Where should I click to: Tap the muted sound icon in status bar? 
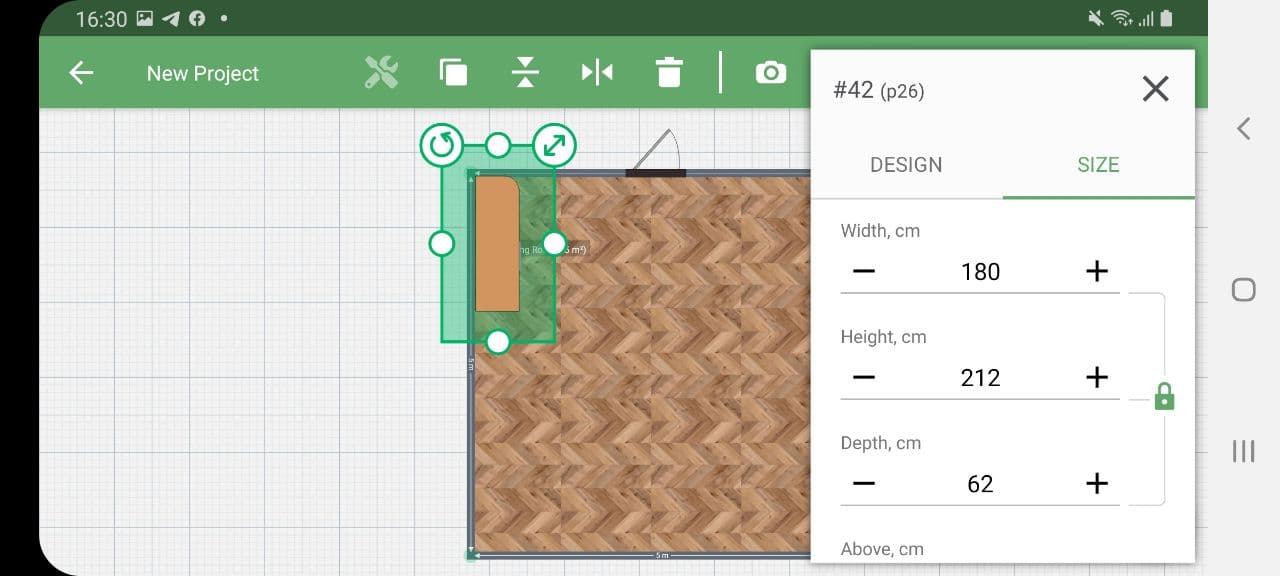1097,18
